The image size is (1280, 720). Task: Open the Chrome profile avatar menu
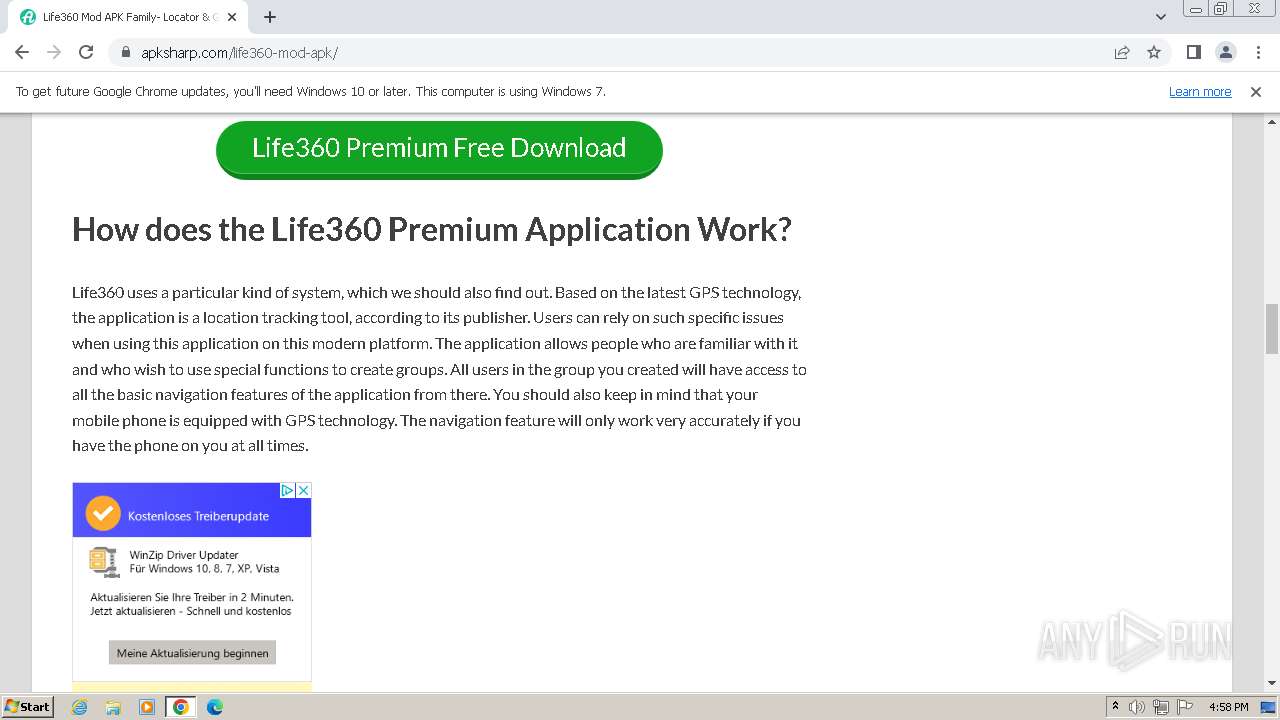coord(1225,52)
